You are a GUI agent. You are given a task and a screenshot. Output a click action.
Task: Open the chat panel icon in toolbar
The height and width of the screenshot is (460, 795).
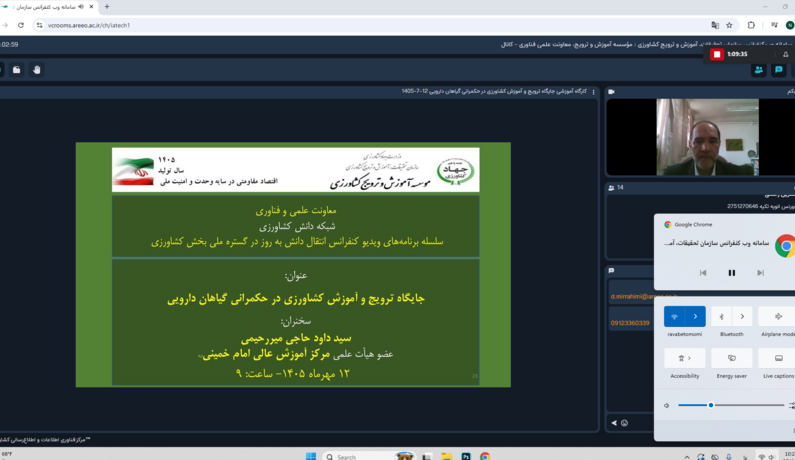pos(779,70)
